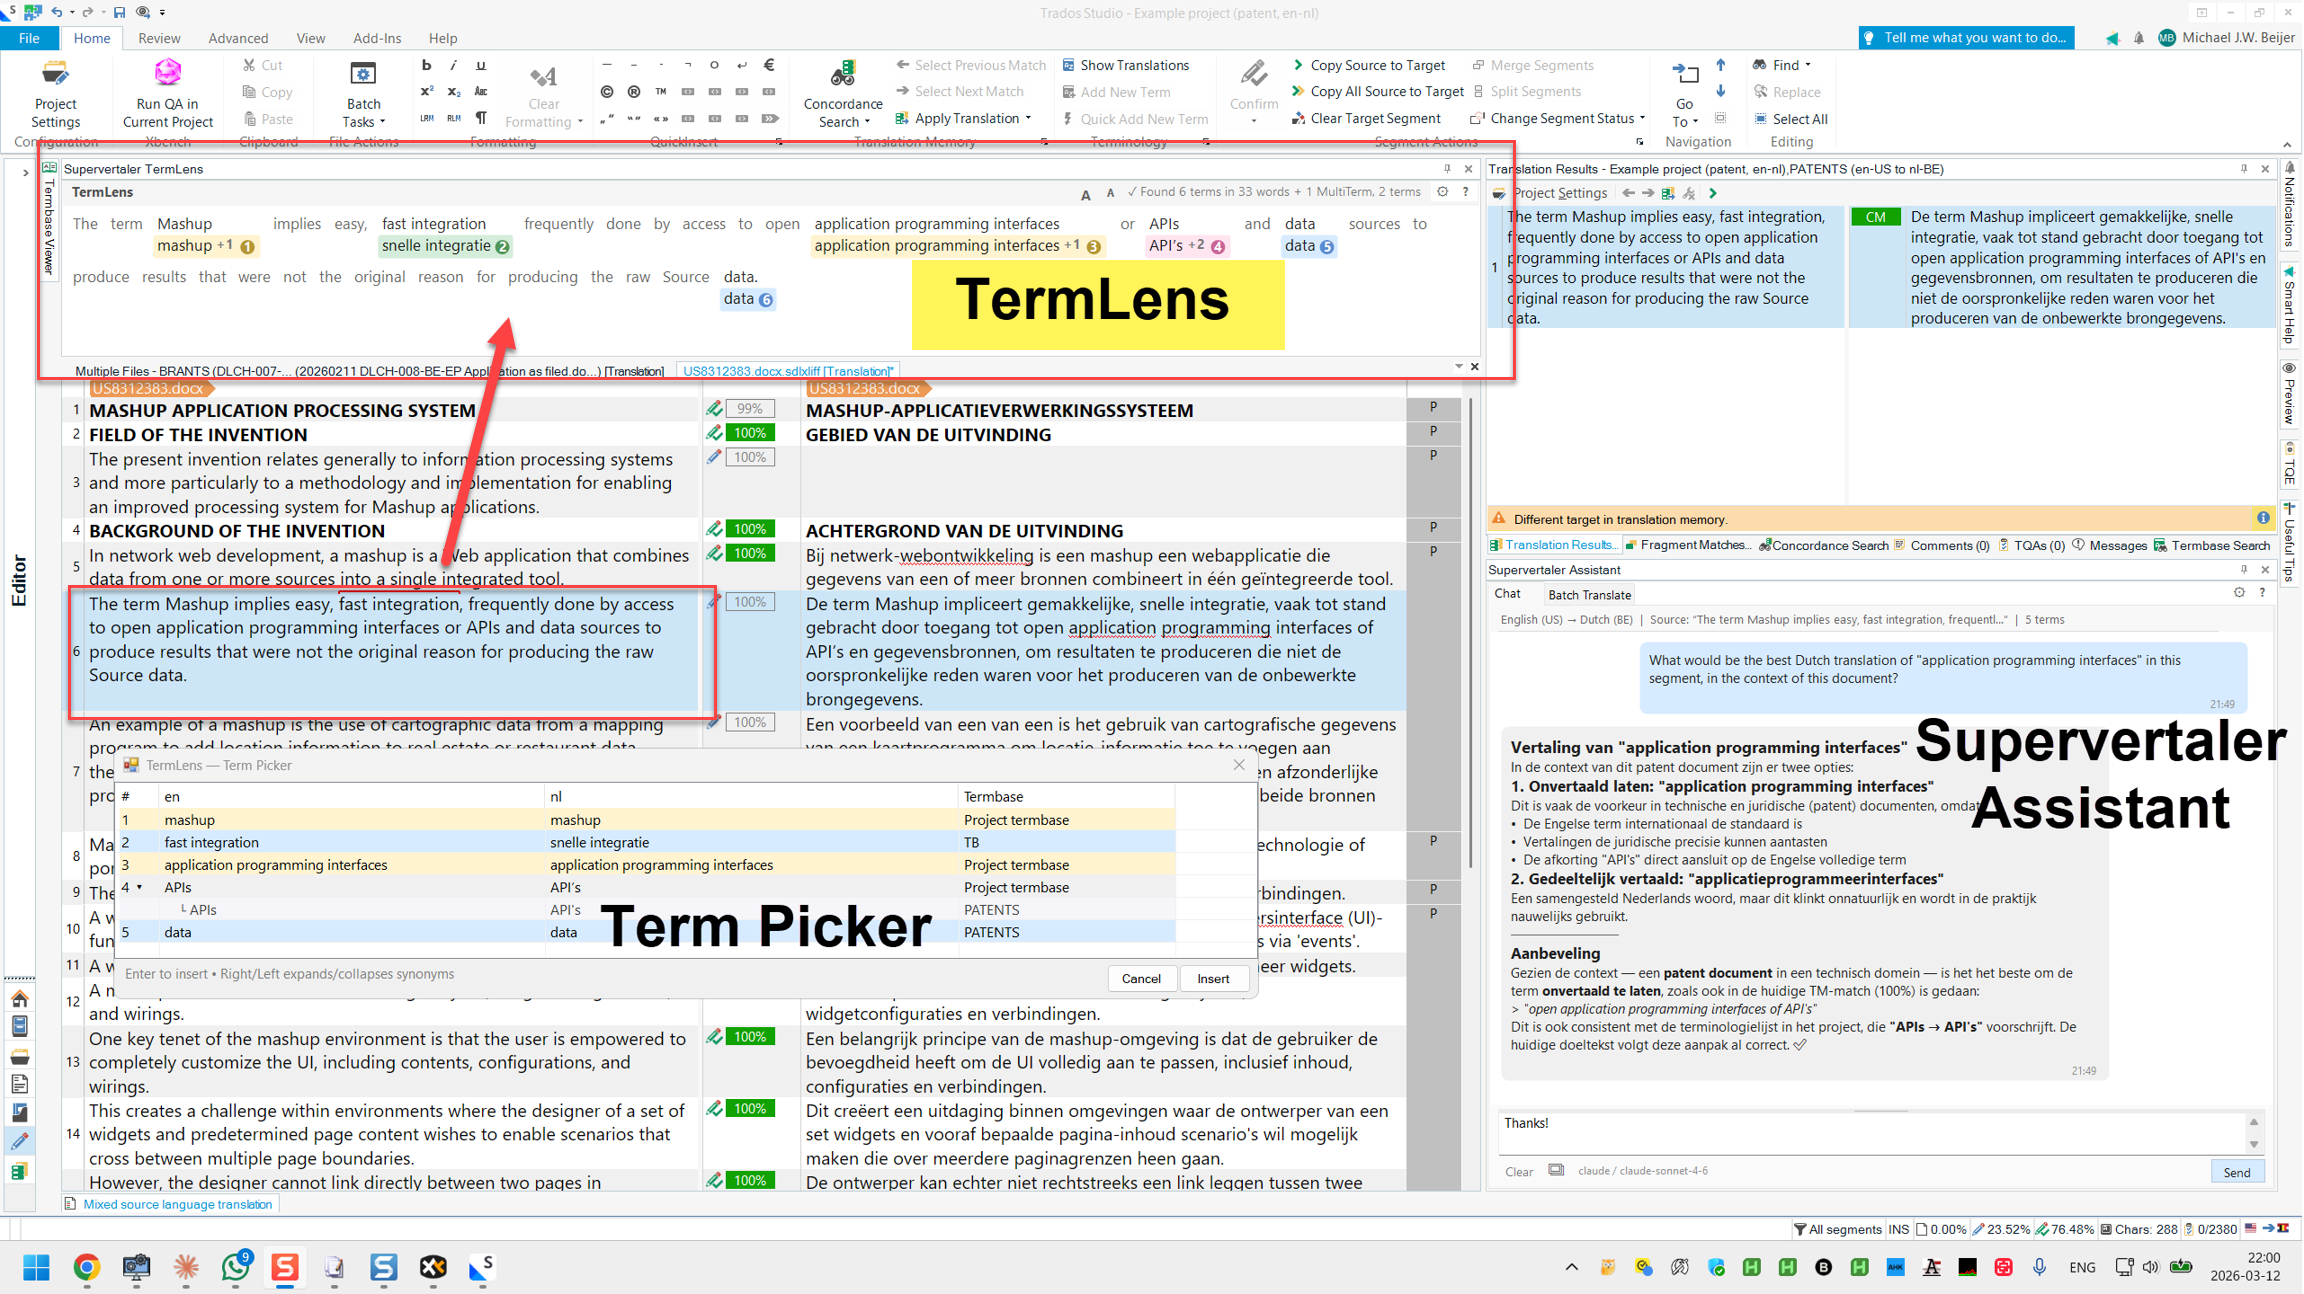Toggle Show Translations in the ribbon

pos(1127,64)
